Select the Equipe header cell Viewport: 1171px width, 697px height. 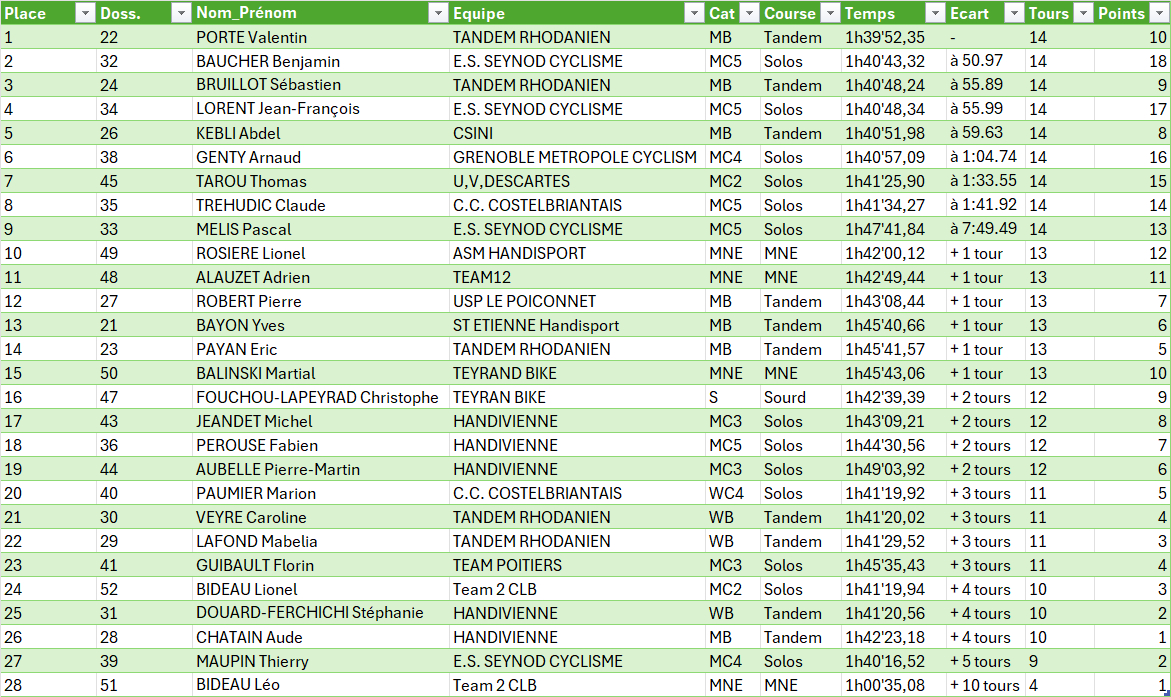[x=577, y=13]
